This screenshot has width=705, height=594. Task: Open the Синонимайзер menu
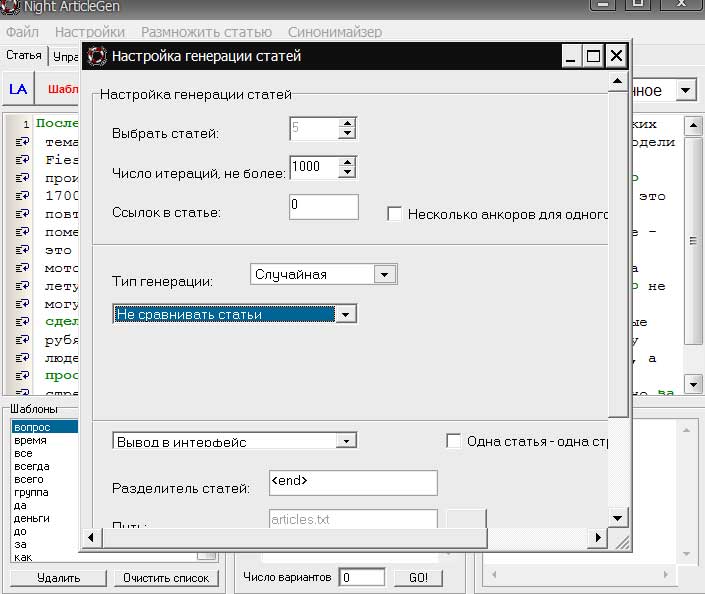[335, 32]
